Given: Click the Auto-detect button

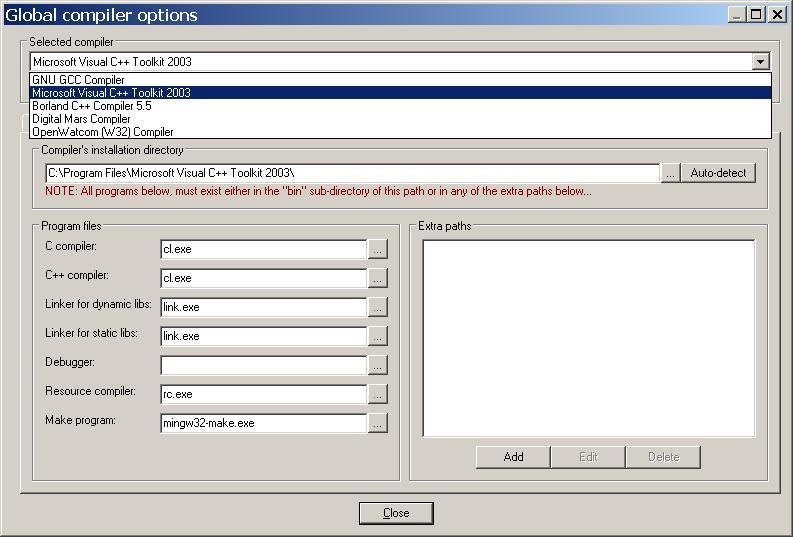Looking at the screenshot, I should tap(718, 173).
